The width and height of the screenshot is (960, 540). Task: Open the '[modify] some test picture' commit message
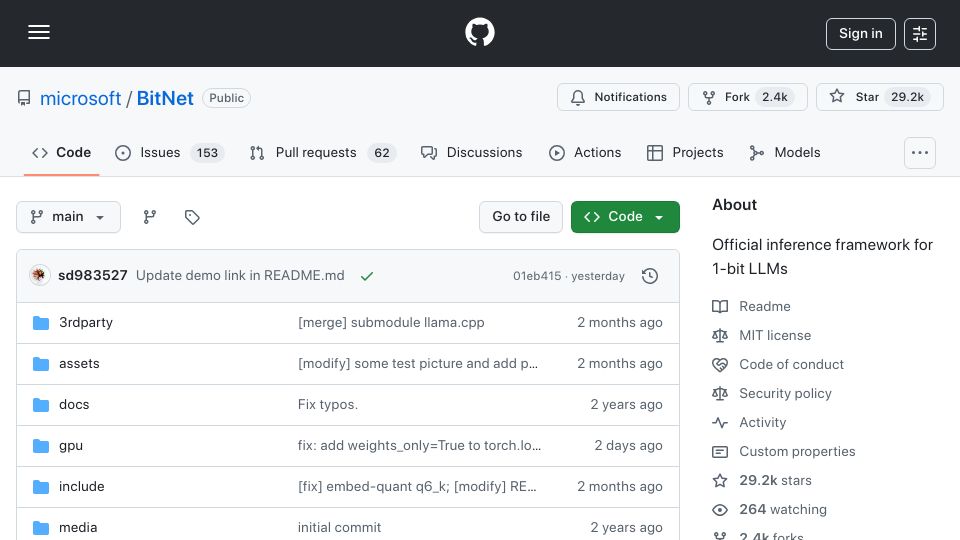click(418, 364)
